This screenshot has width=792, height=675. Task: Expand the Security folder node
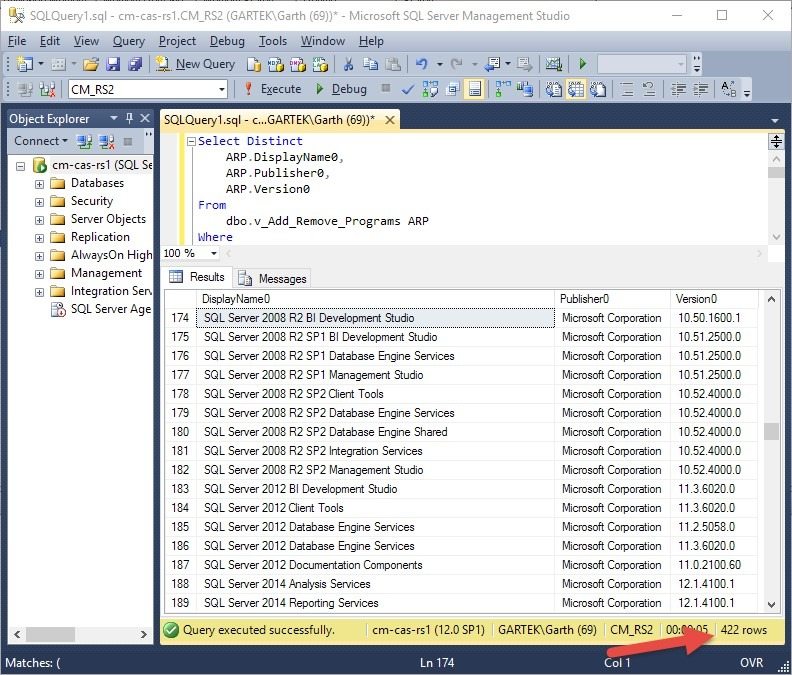[x=39, y=203]
